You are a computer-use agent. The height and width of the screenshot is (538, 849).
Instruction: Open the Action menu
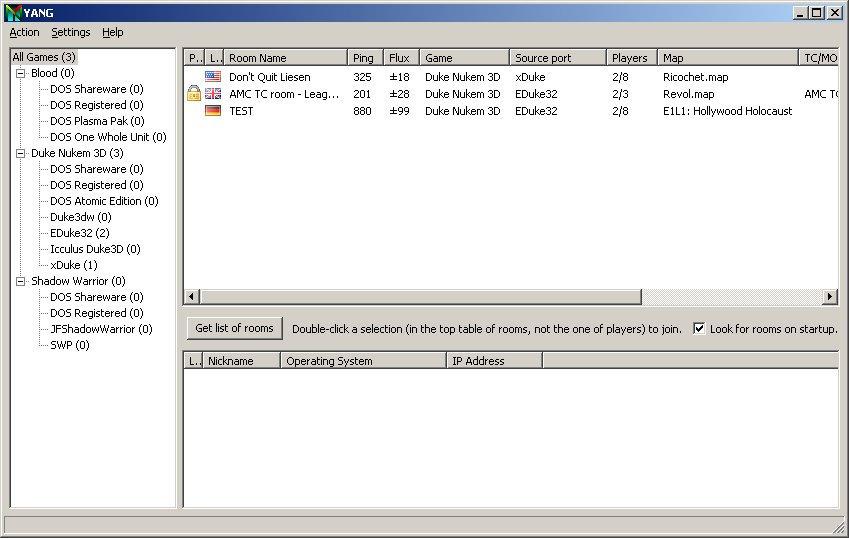[24, 32]
